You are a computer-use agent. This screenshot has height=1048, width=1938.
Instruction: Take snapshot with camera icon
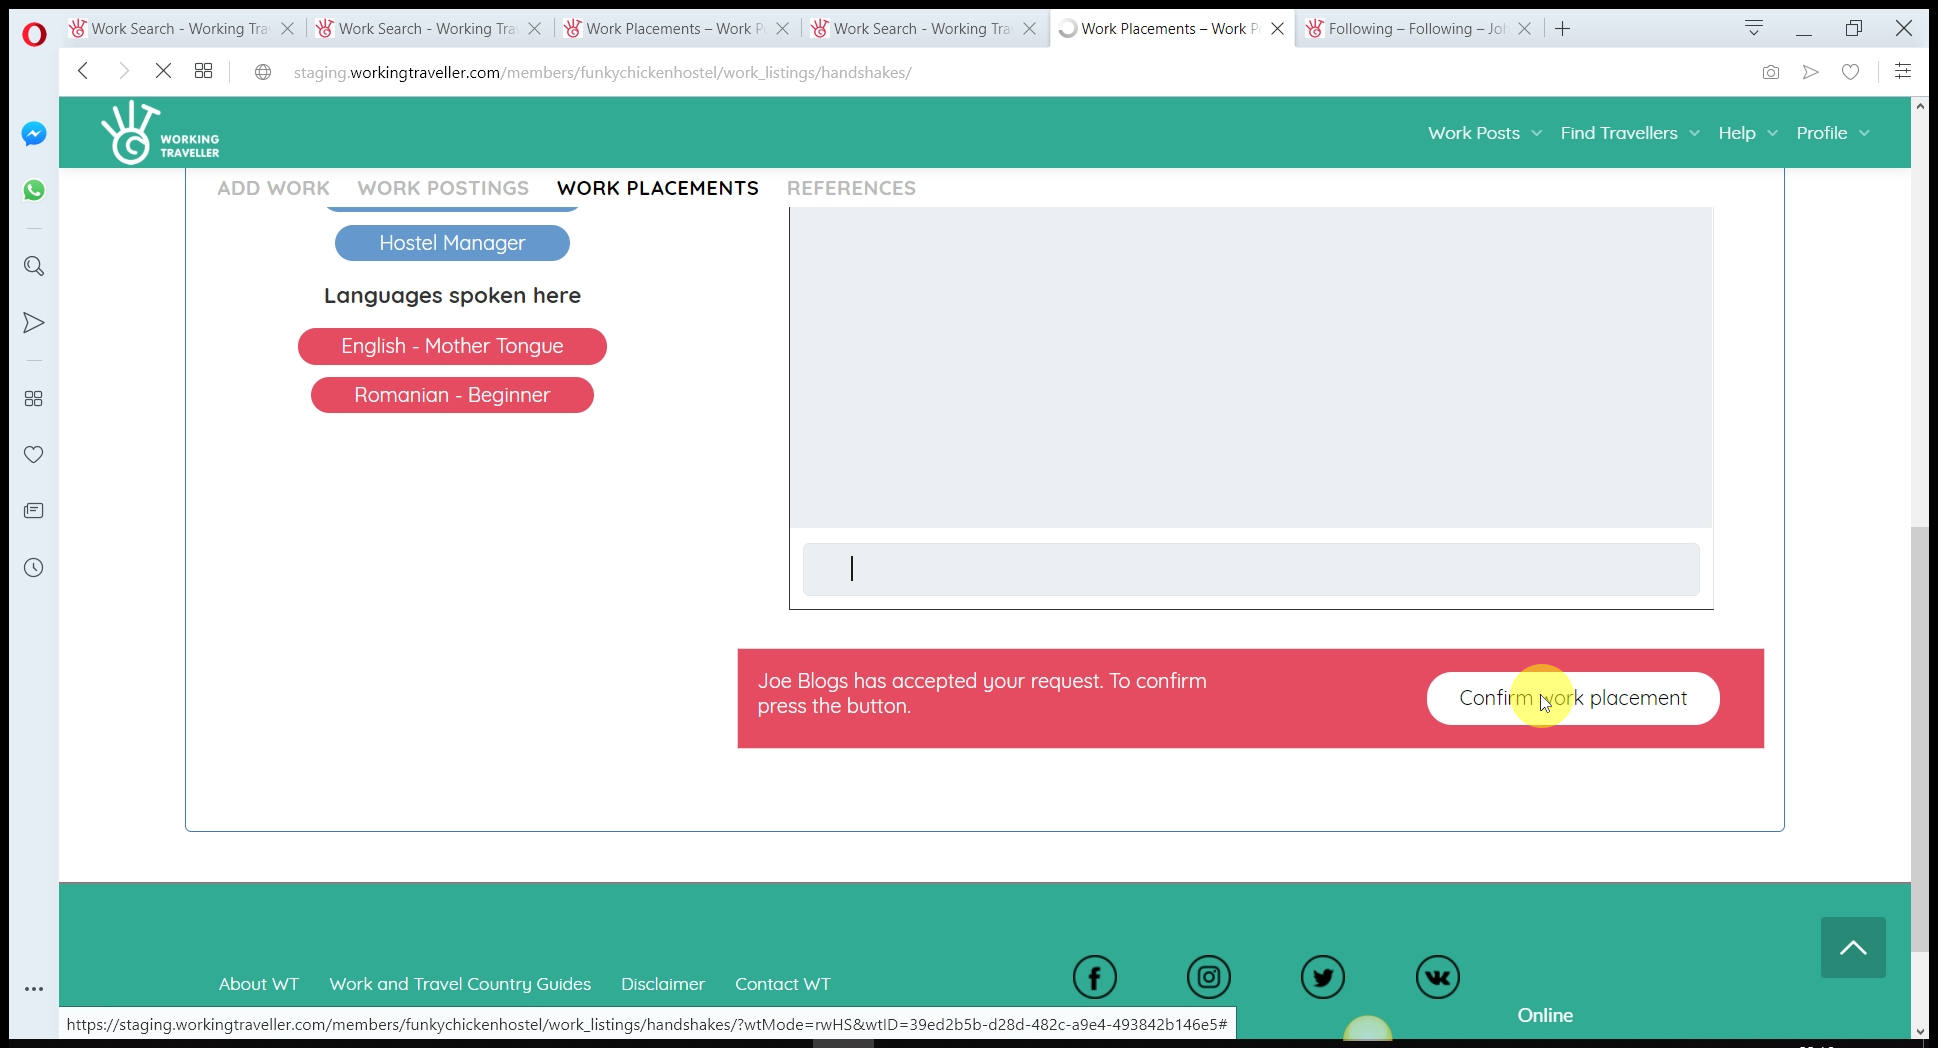pos(1771,72)
